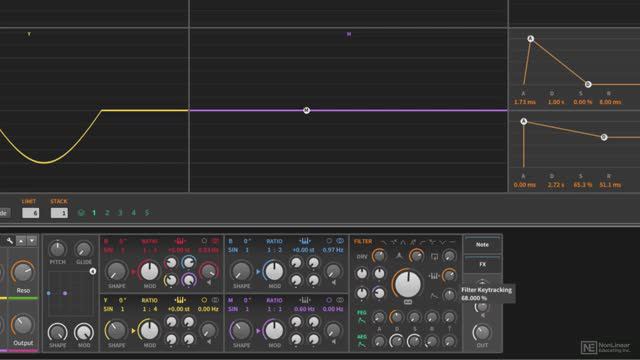
Task: Open SIN waveform selector of magenta oscillator
Action: (233, 309)
